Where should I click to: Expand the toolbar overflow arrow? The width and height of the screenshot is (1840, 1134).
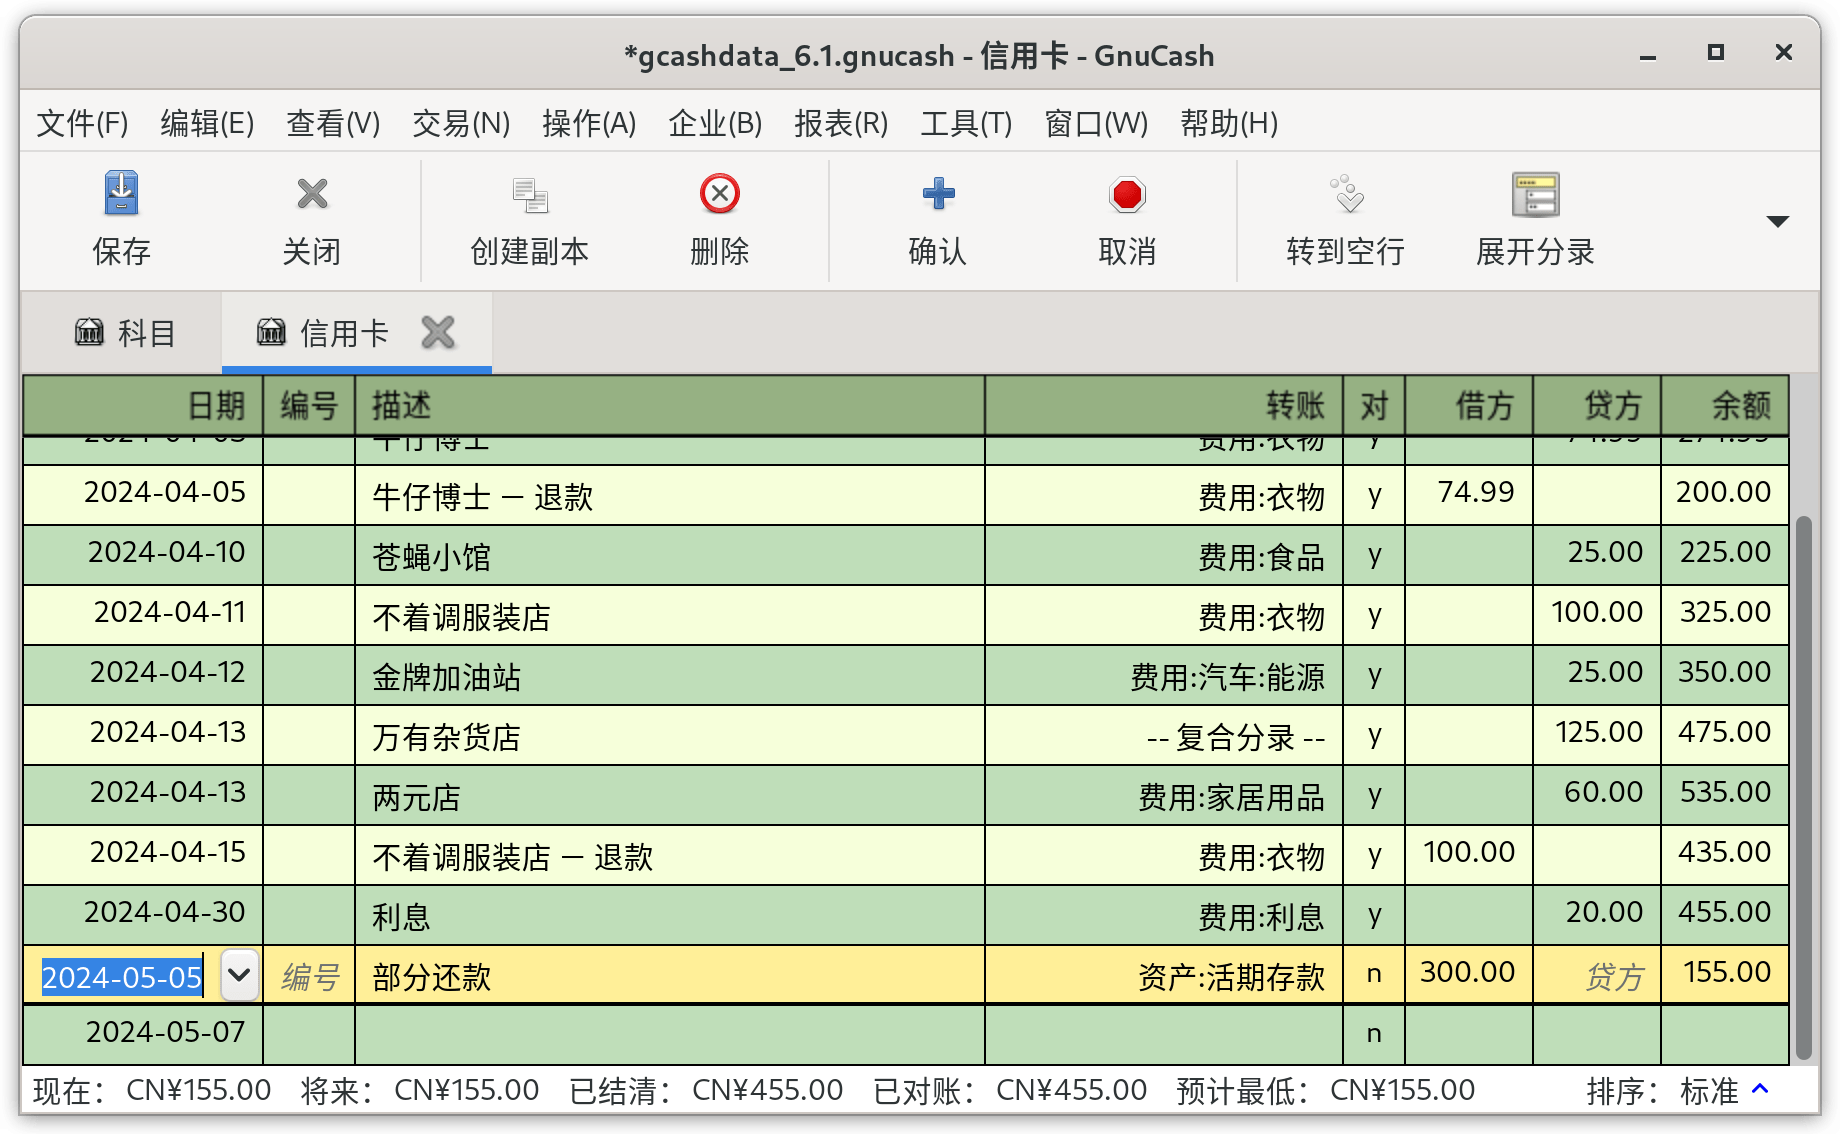(x=1777, y=221)
